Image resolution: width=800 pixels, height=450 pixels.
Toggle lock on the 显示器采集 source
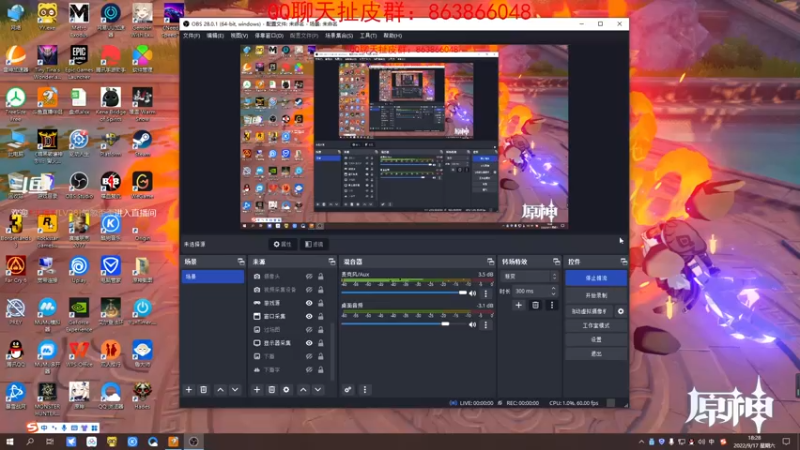[x=320, y=343]
